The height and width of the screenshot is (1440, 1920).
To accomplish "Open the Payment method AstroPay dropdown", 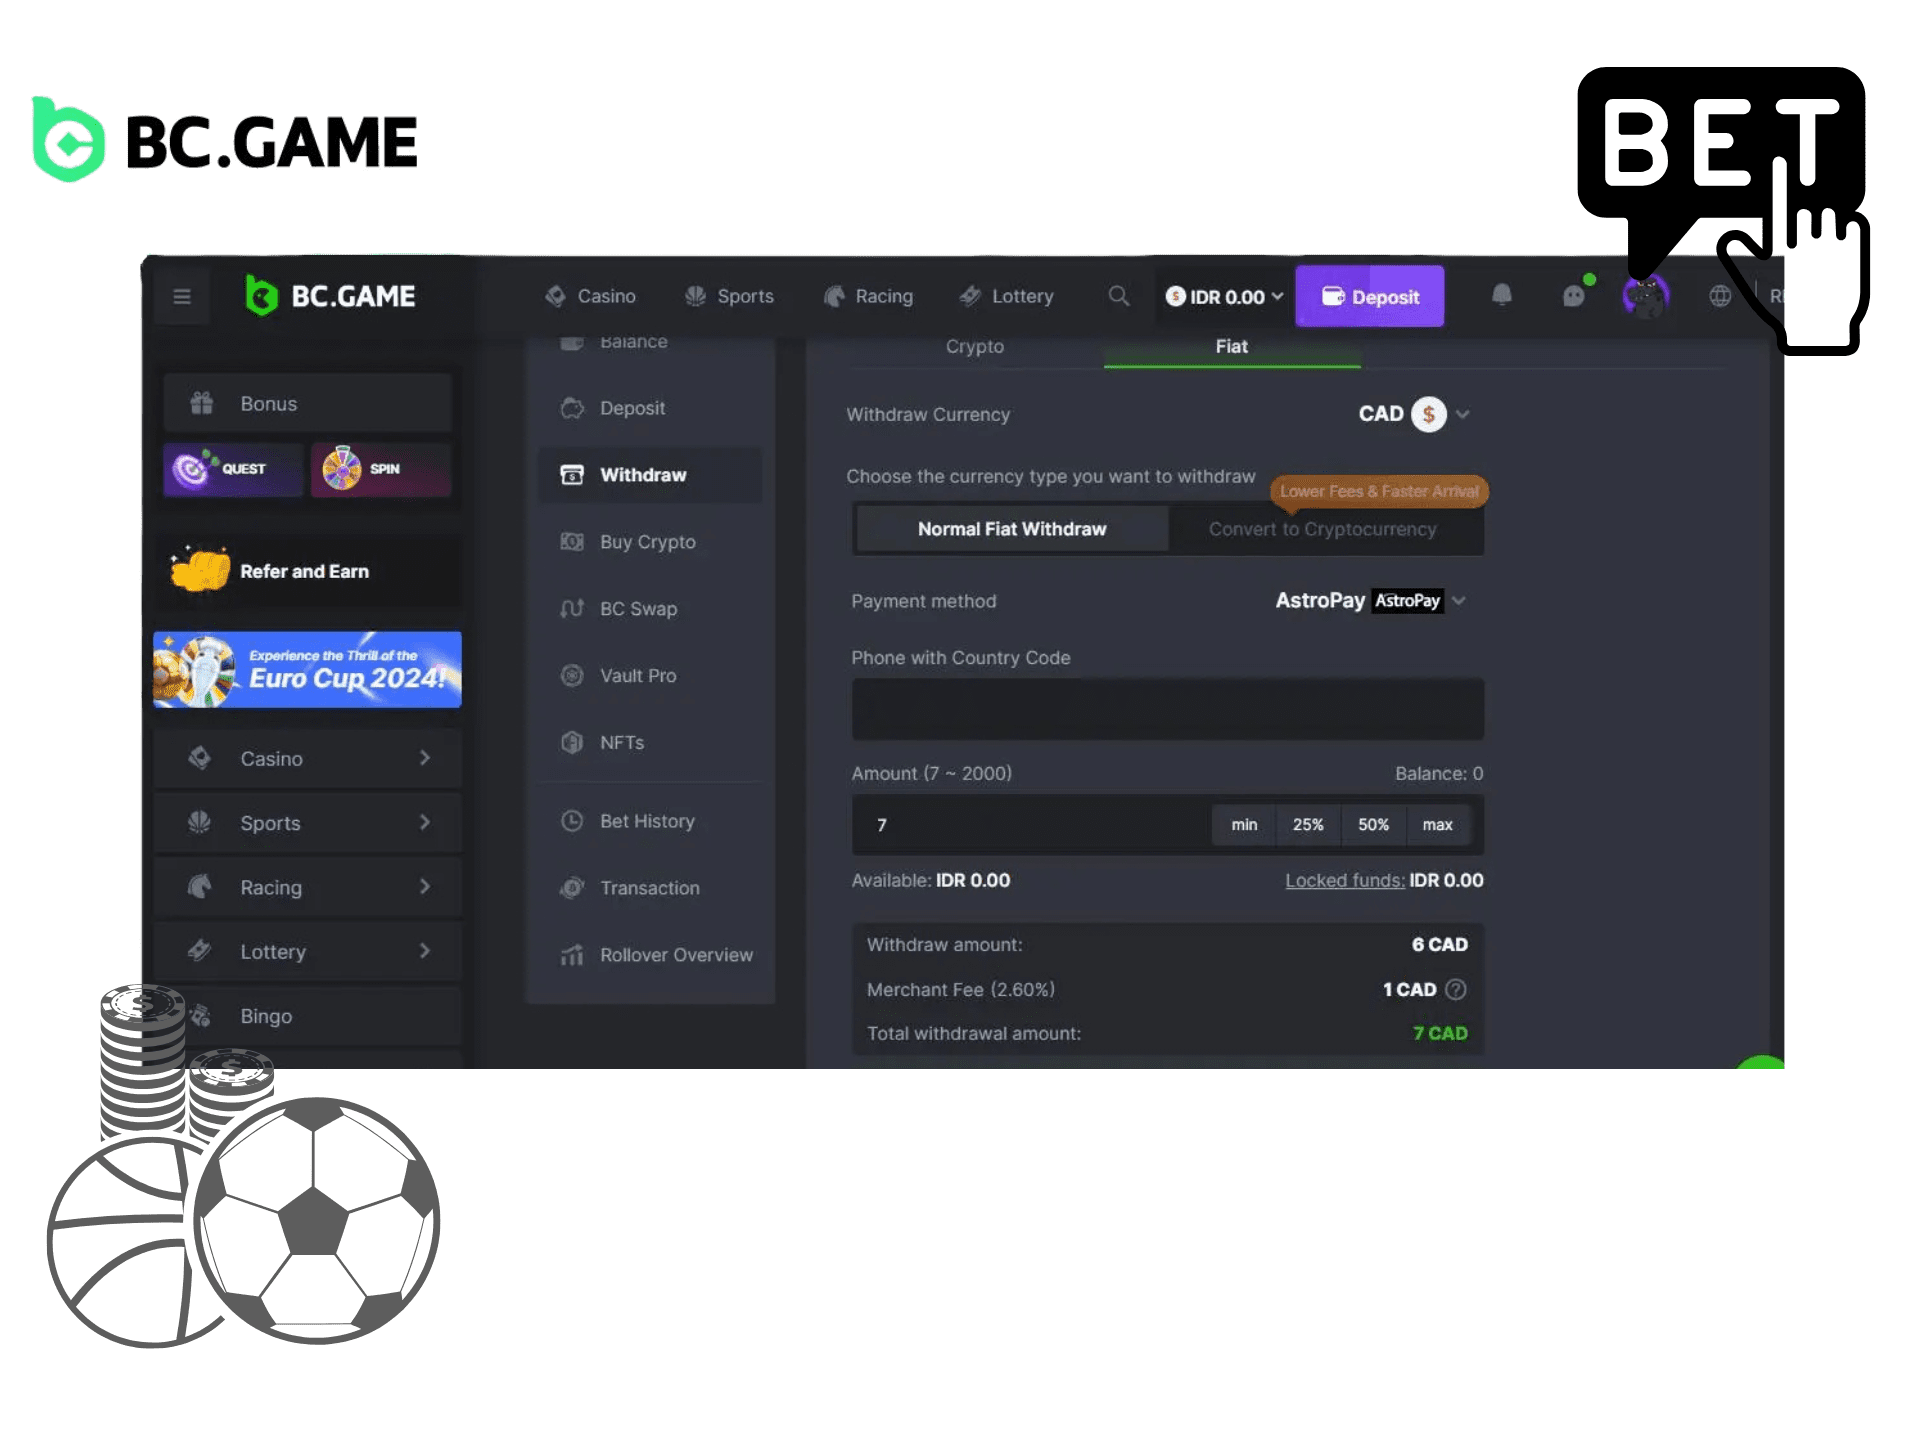I will pos(1370,600).
